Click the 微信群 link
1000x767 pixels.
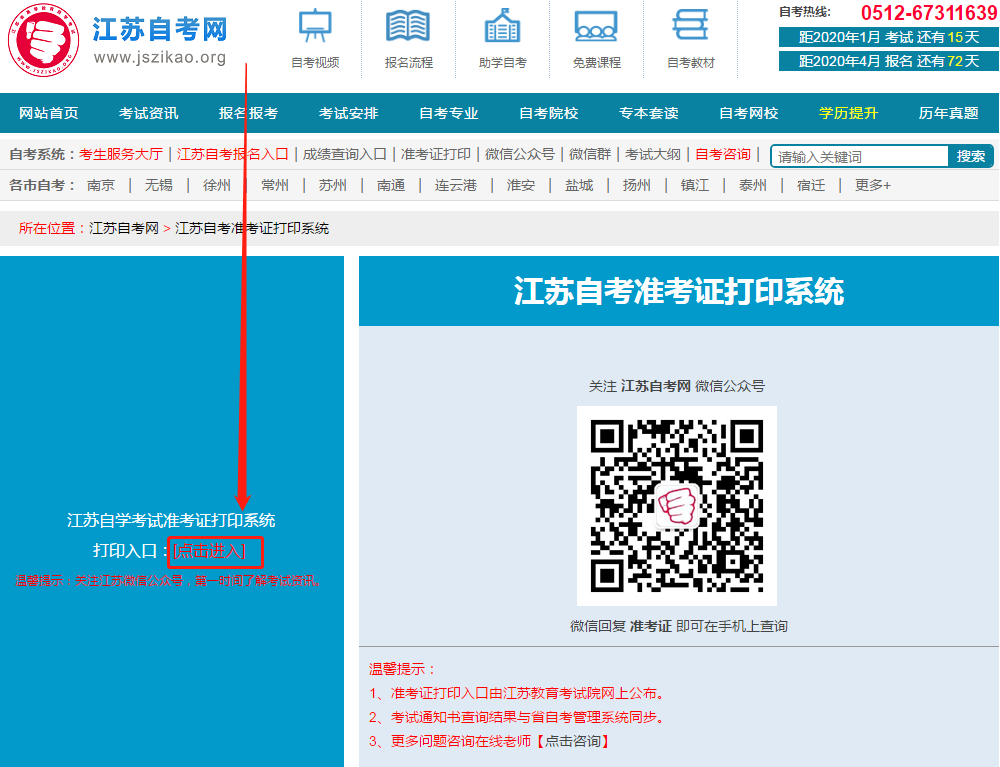click(x=590, y=154)
